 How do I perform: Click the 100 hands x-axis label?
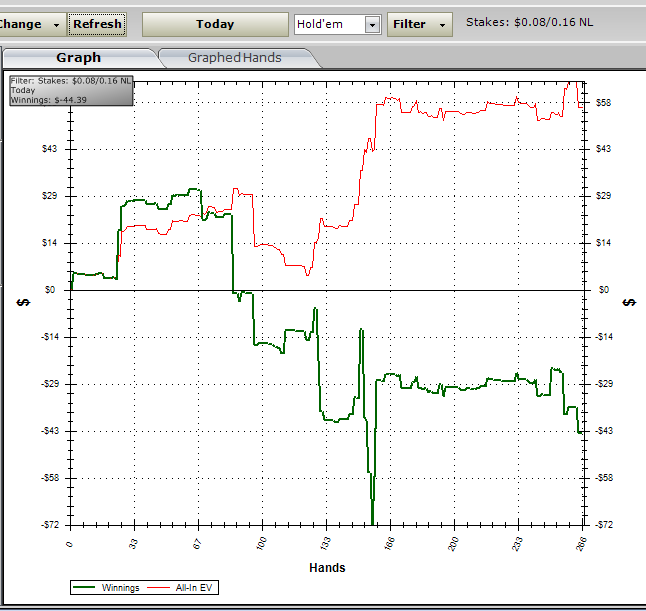coord(261,543)
